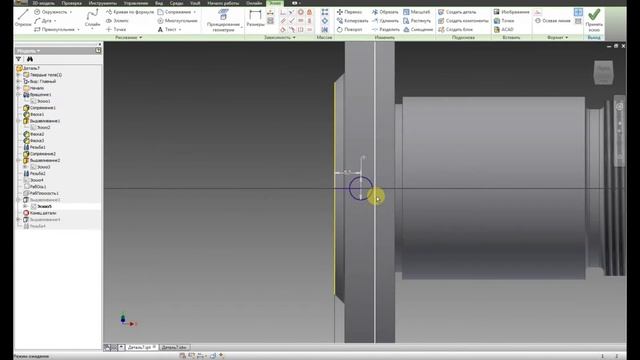The image size is (640, 360).
Task: Select the Прямоугольник rectangle tool
Action: pos(54,29)
